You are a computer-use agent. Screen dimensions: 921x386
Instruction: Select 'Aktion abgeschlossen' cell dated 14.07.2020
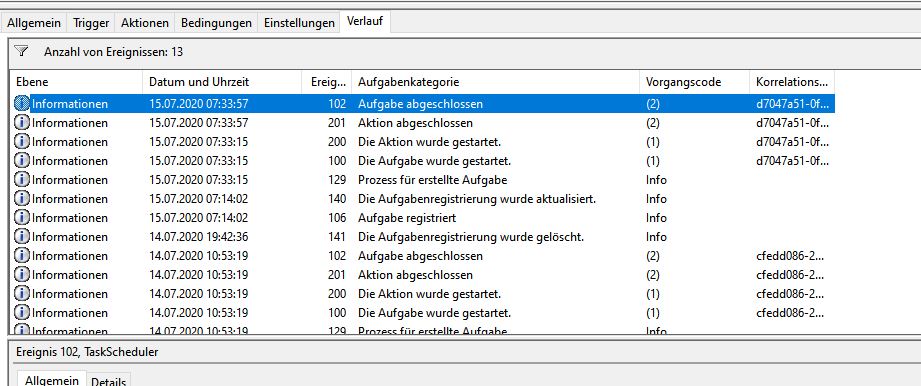[x=415, y=275]
